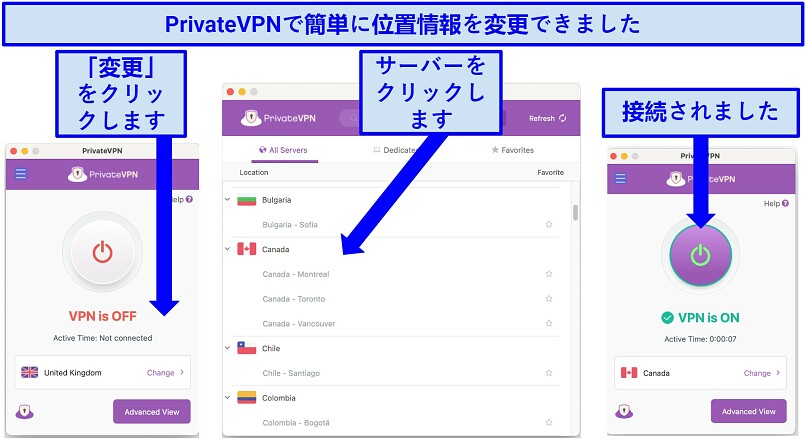806x439 pixels.
Task: Favorite Colombia - Bogotá with star
Action: (x=548, y=422)
